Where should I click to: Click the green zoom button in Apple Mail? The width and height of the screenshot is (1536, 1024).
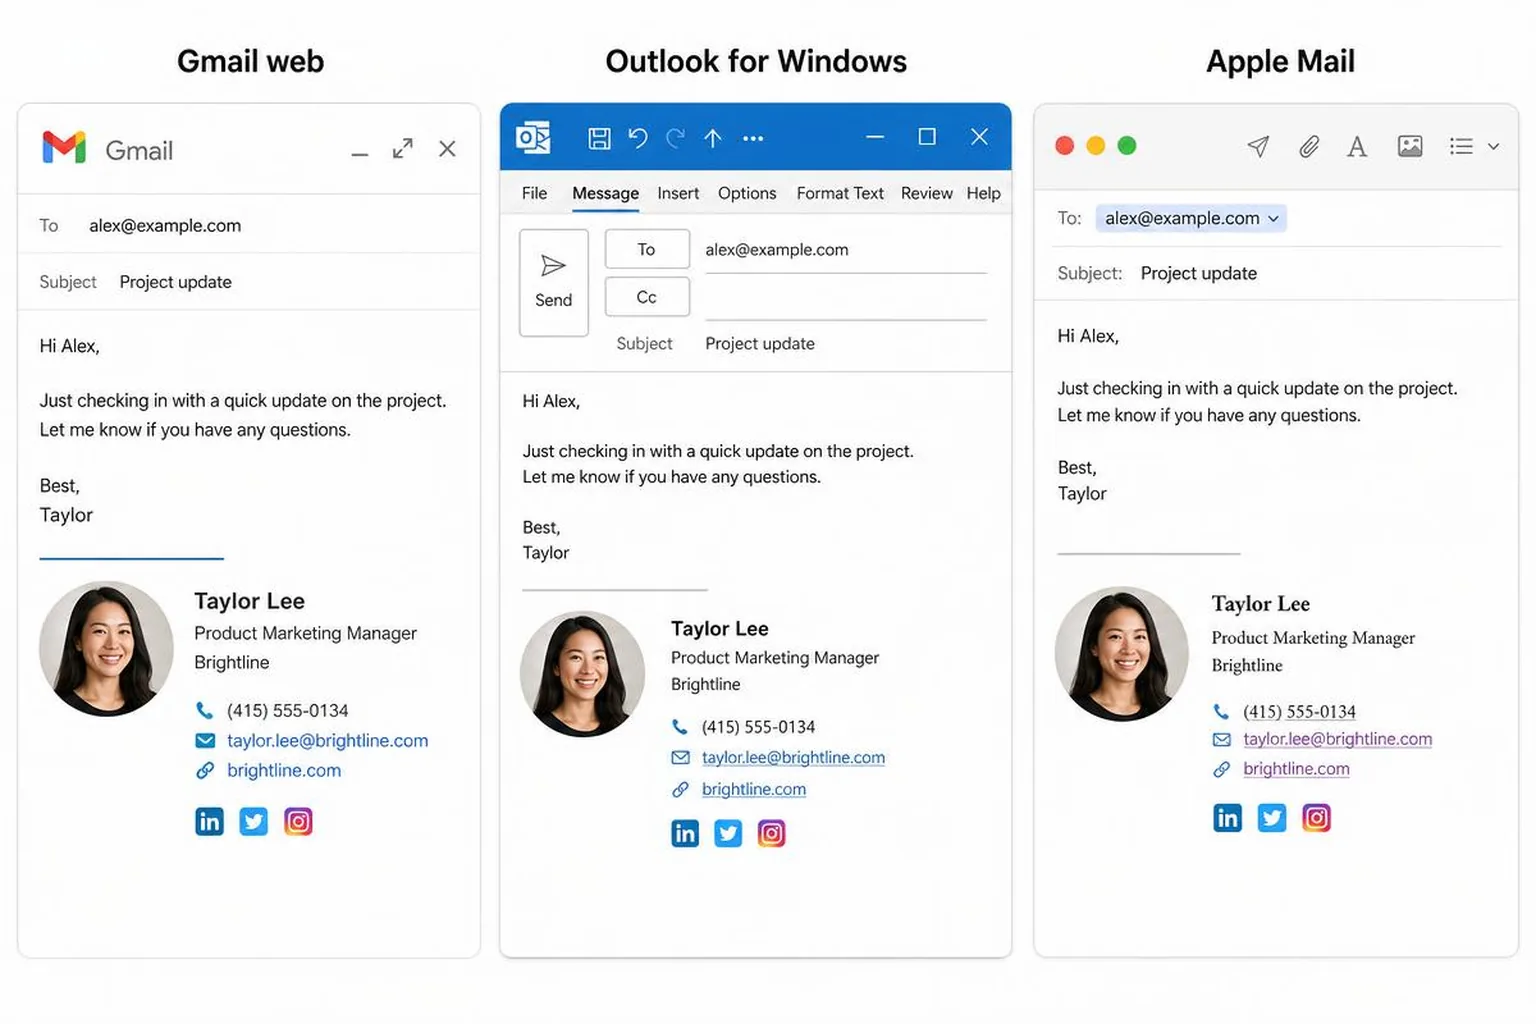[1127, 146]
